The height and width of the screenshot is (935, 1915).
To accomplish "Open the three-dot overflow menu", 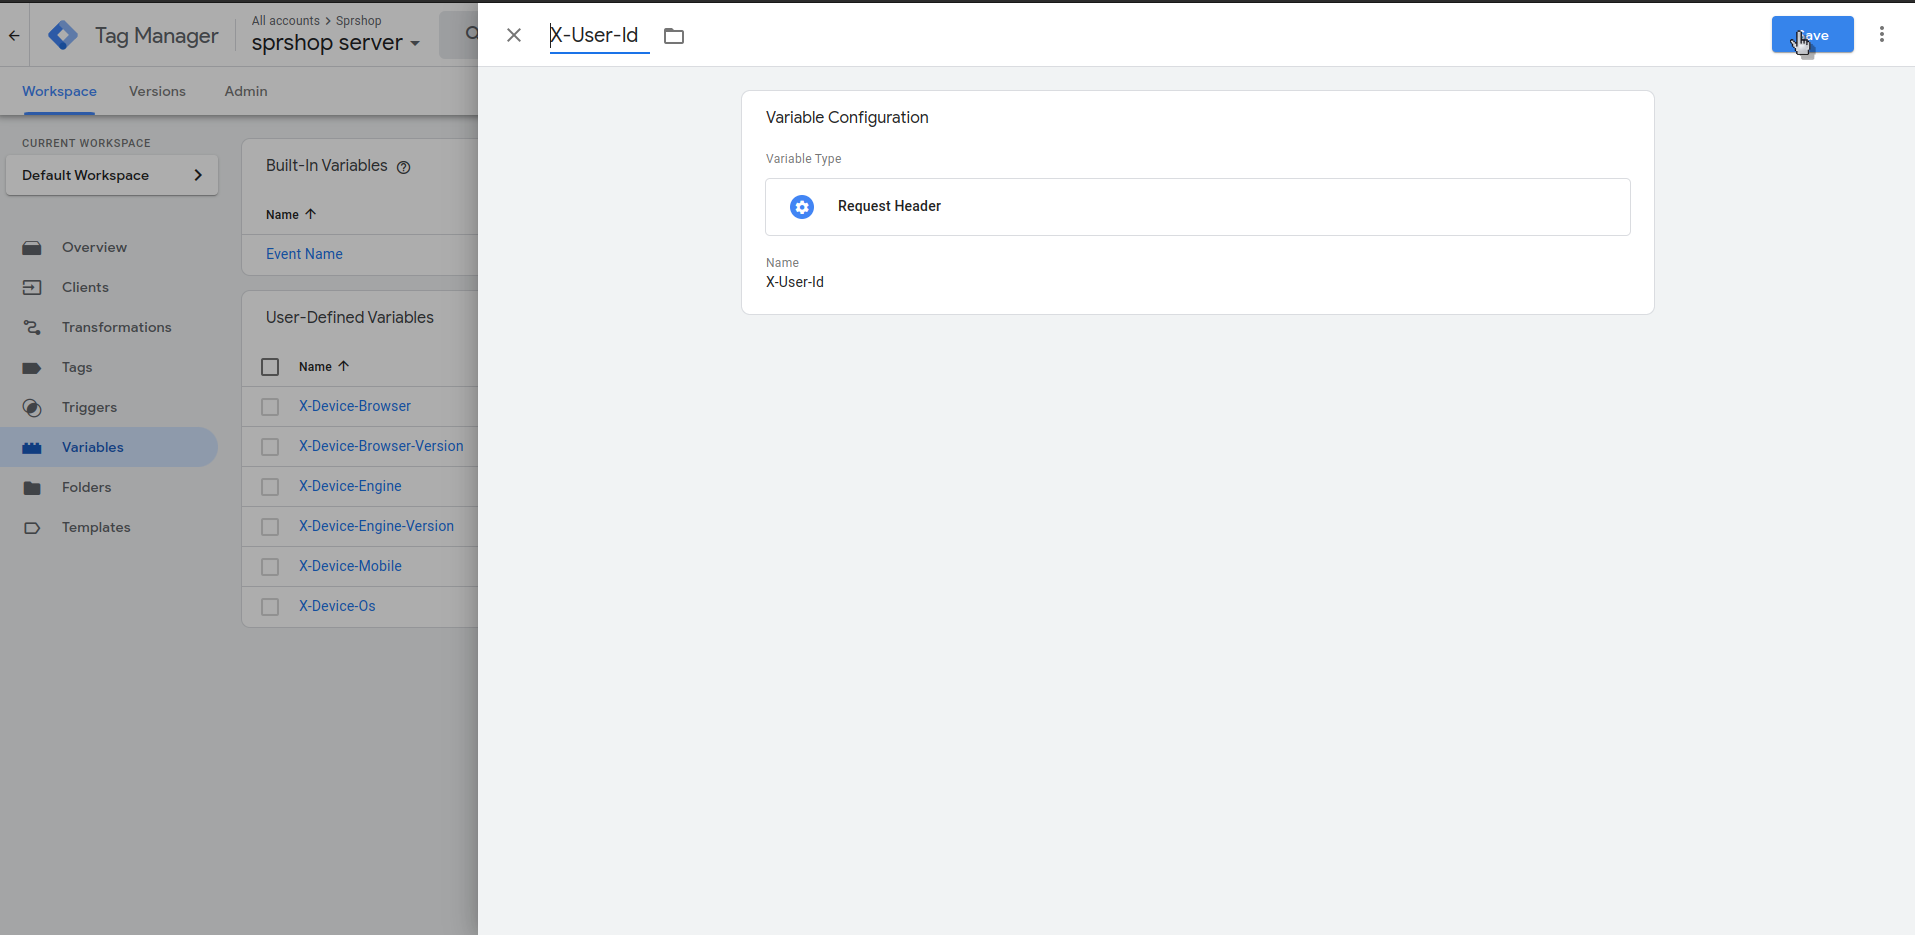I will [1883, 33].
